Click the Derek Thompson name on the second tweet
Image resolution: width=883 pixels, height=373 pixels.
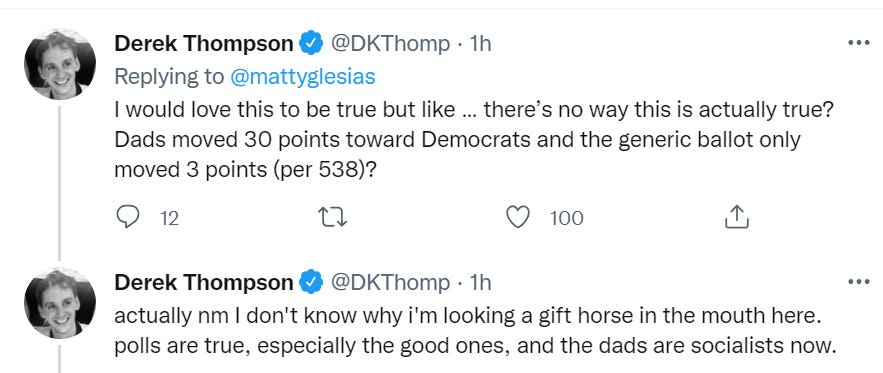coord(204,283)
